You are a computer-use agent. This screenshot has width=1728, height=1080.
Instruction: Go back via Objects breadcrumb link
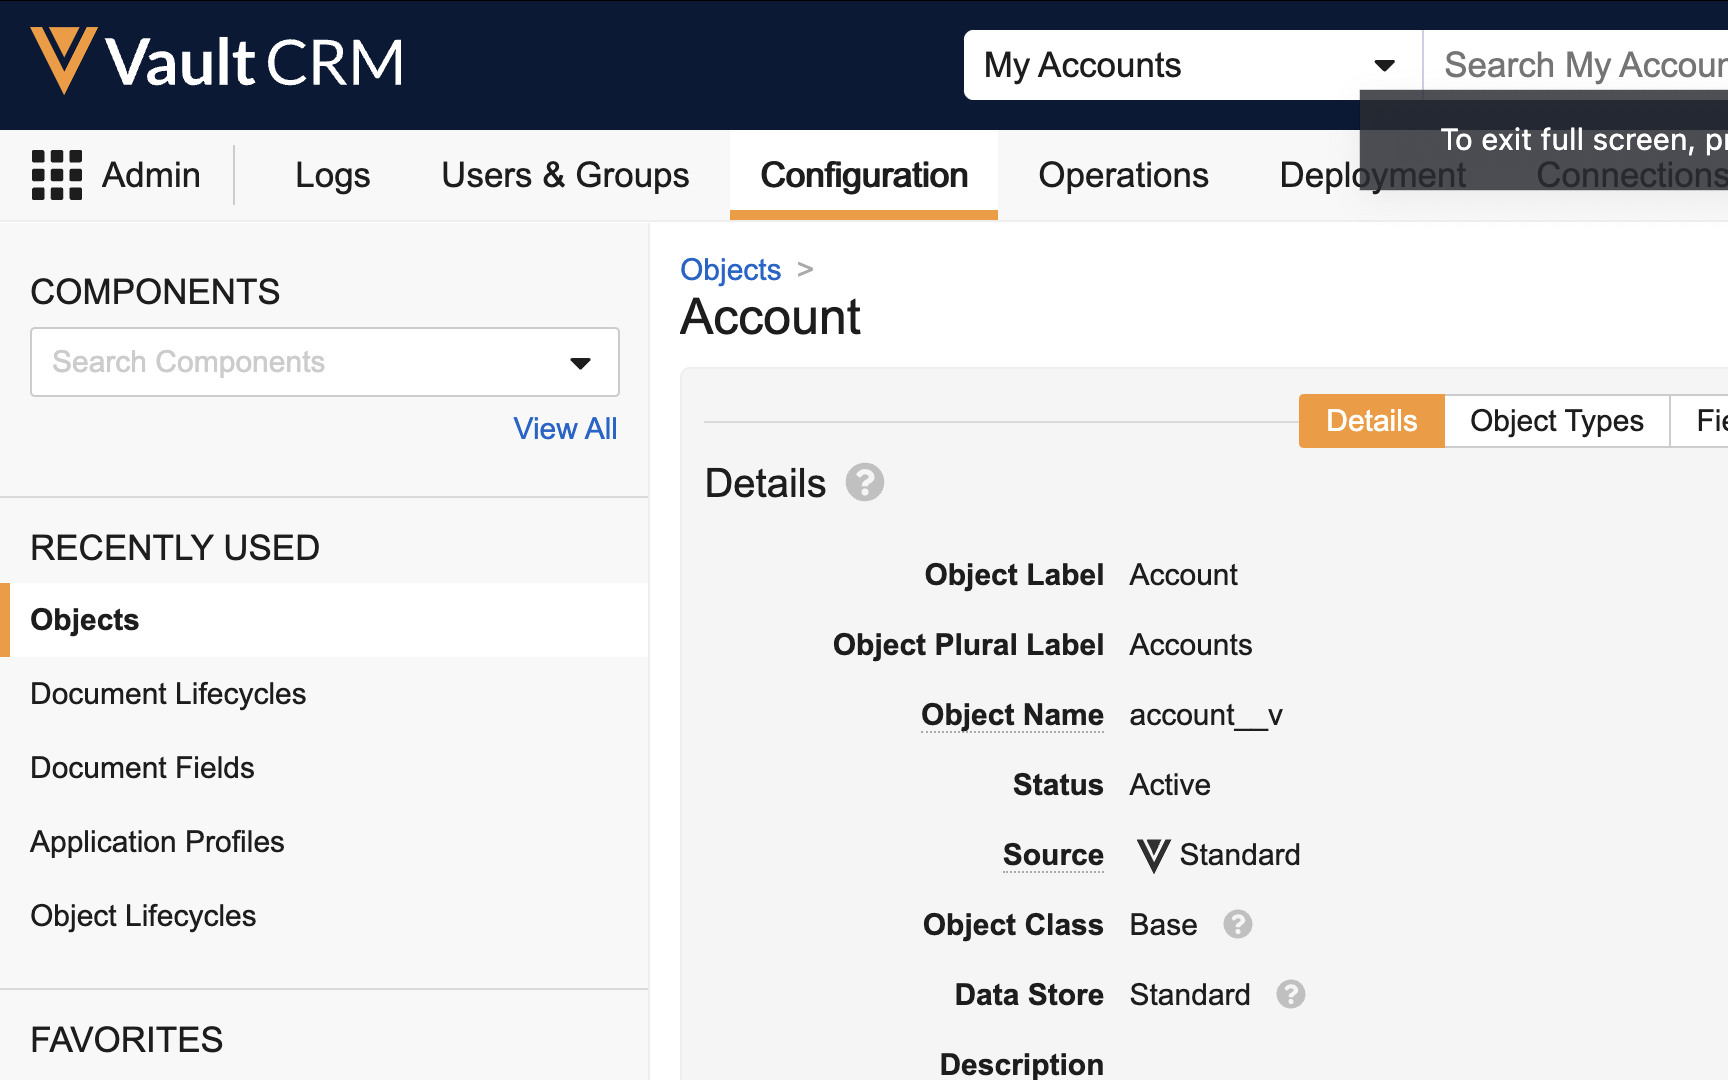click(730, 270)
